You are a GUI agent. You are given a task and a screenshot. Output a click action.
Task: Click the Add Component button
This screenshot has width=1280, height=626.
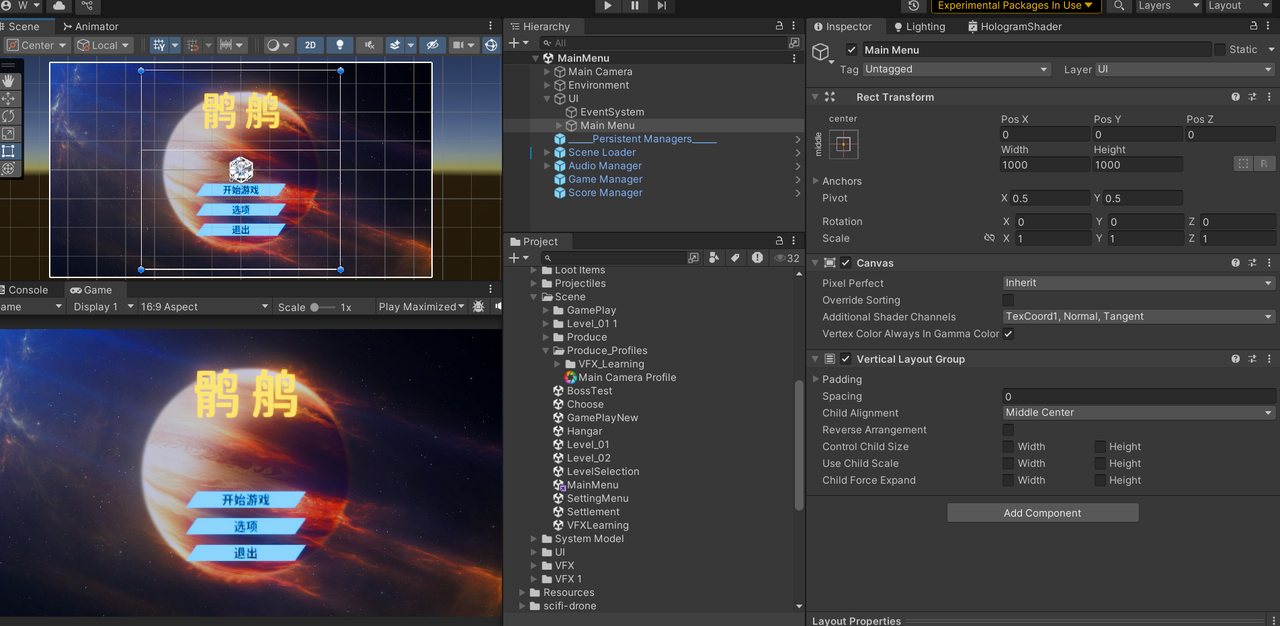click(1042, 513)
